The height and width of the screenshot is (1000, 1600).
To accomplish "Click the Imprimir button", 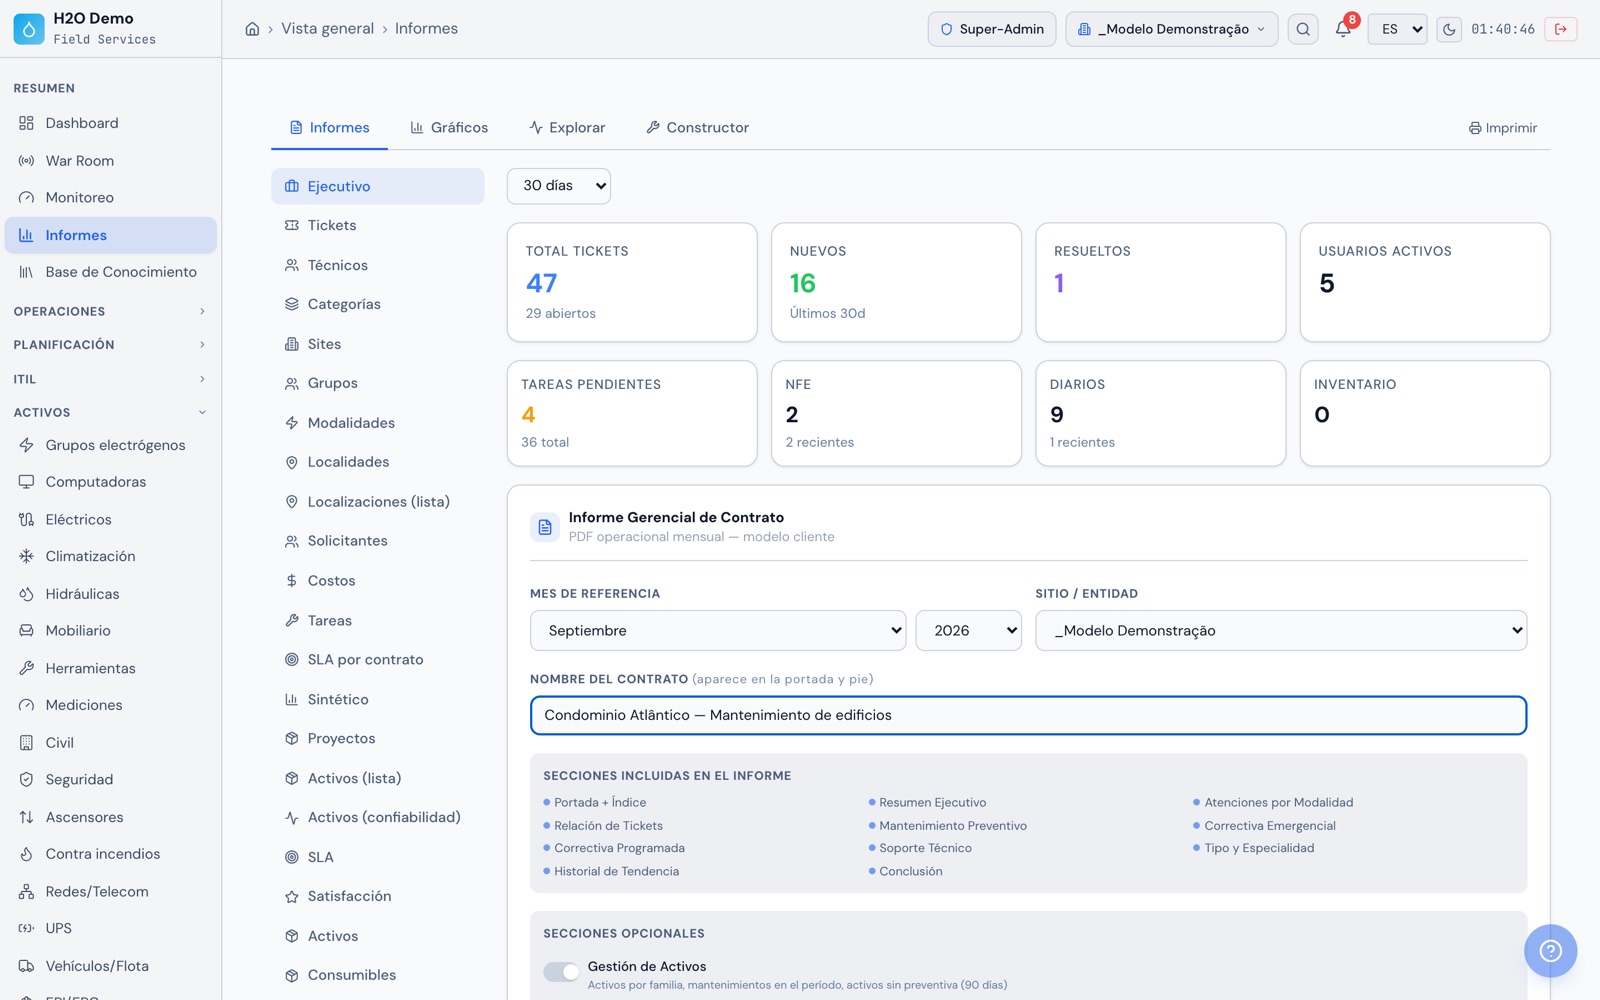I will (1503, 128).
